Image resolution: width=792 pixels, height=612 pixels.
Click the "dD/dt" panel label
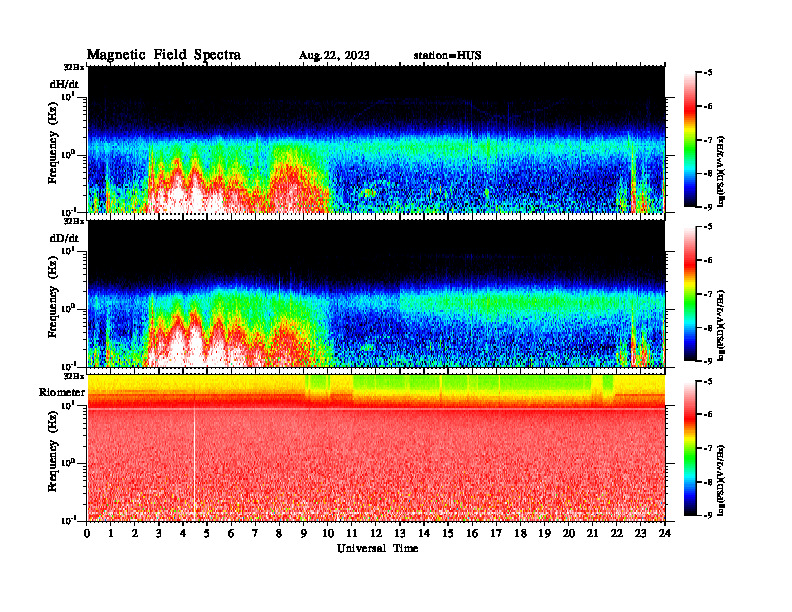tap(64, 238)
